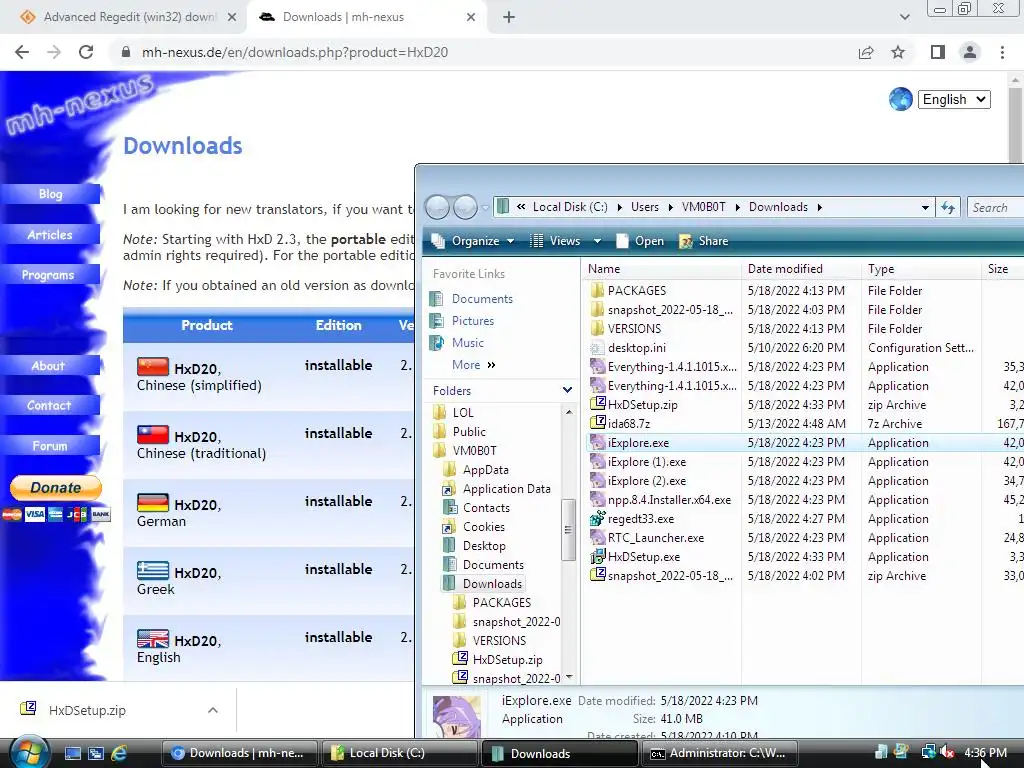
Task: Click the German flag icon
Action: point(153,502)
